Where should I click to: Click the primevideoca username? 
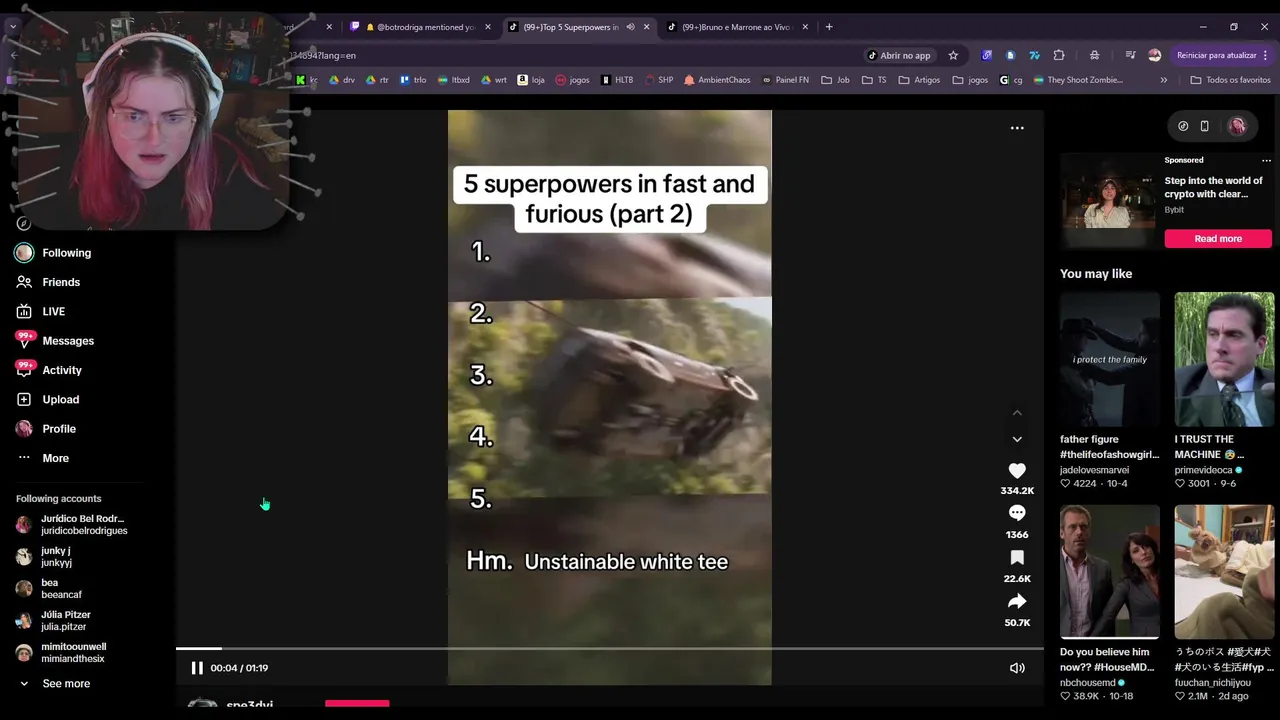pos(1204,470)
